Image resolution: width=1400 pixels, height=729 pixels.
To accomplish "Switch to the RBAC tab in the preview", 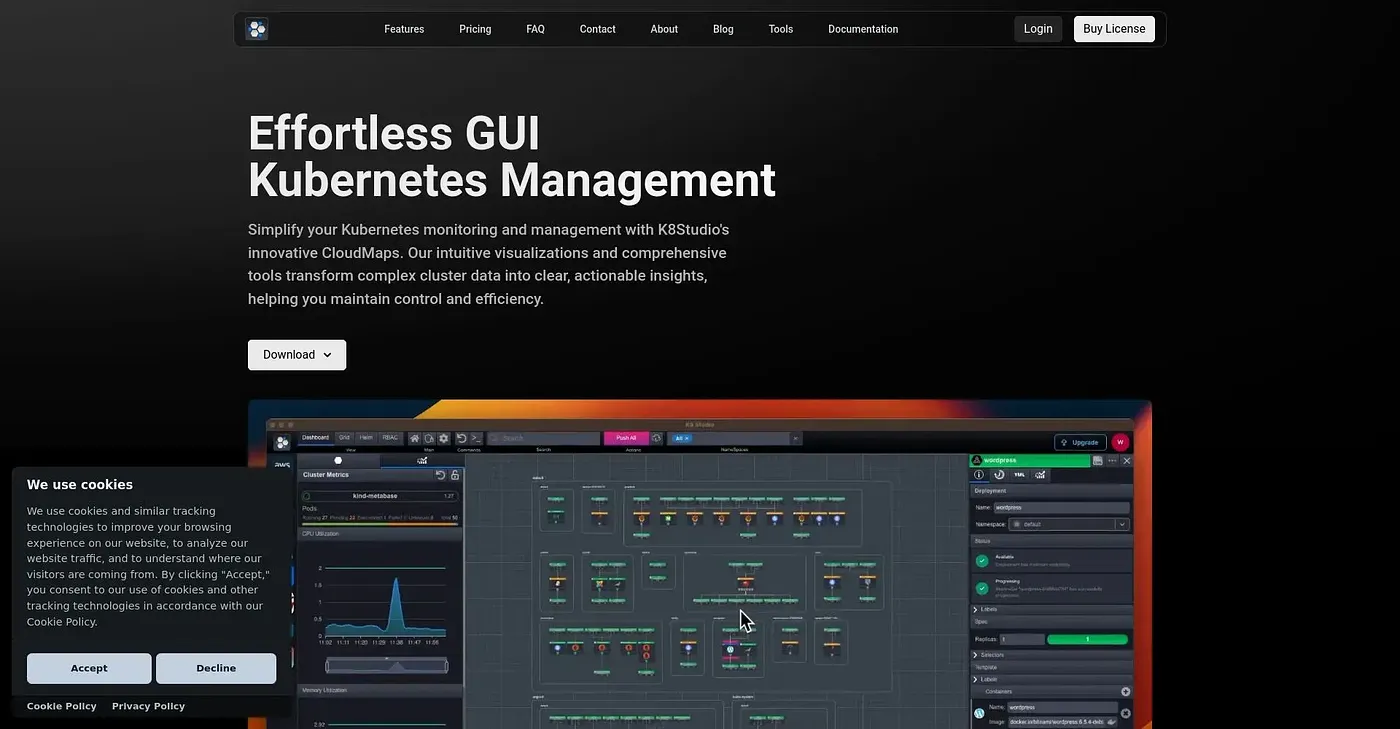I will [390, 437].
